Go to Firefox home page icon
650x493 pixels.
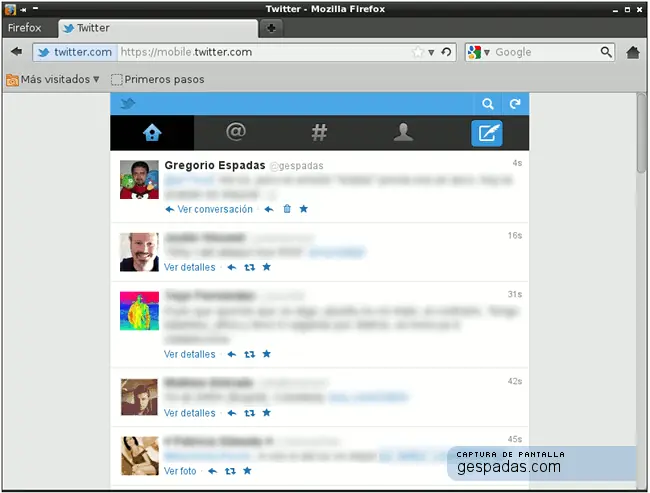pyautogui.click(x=633, y=53)
